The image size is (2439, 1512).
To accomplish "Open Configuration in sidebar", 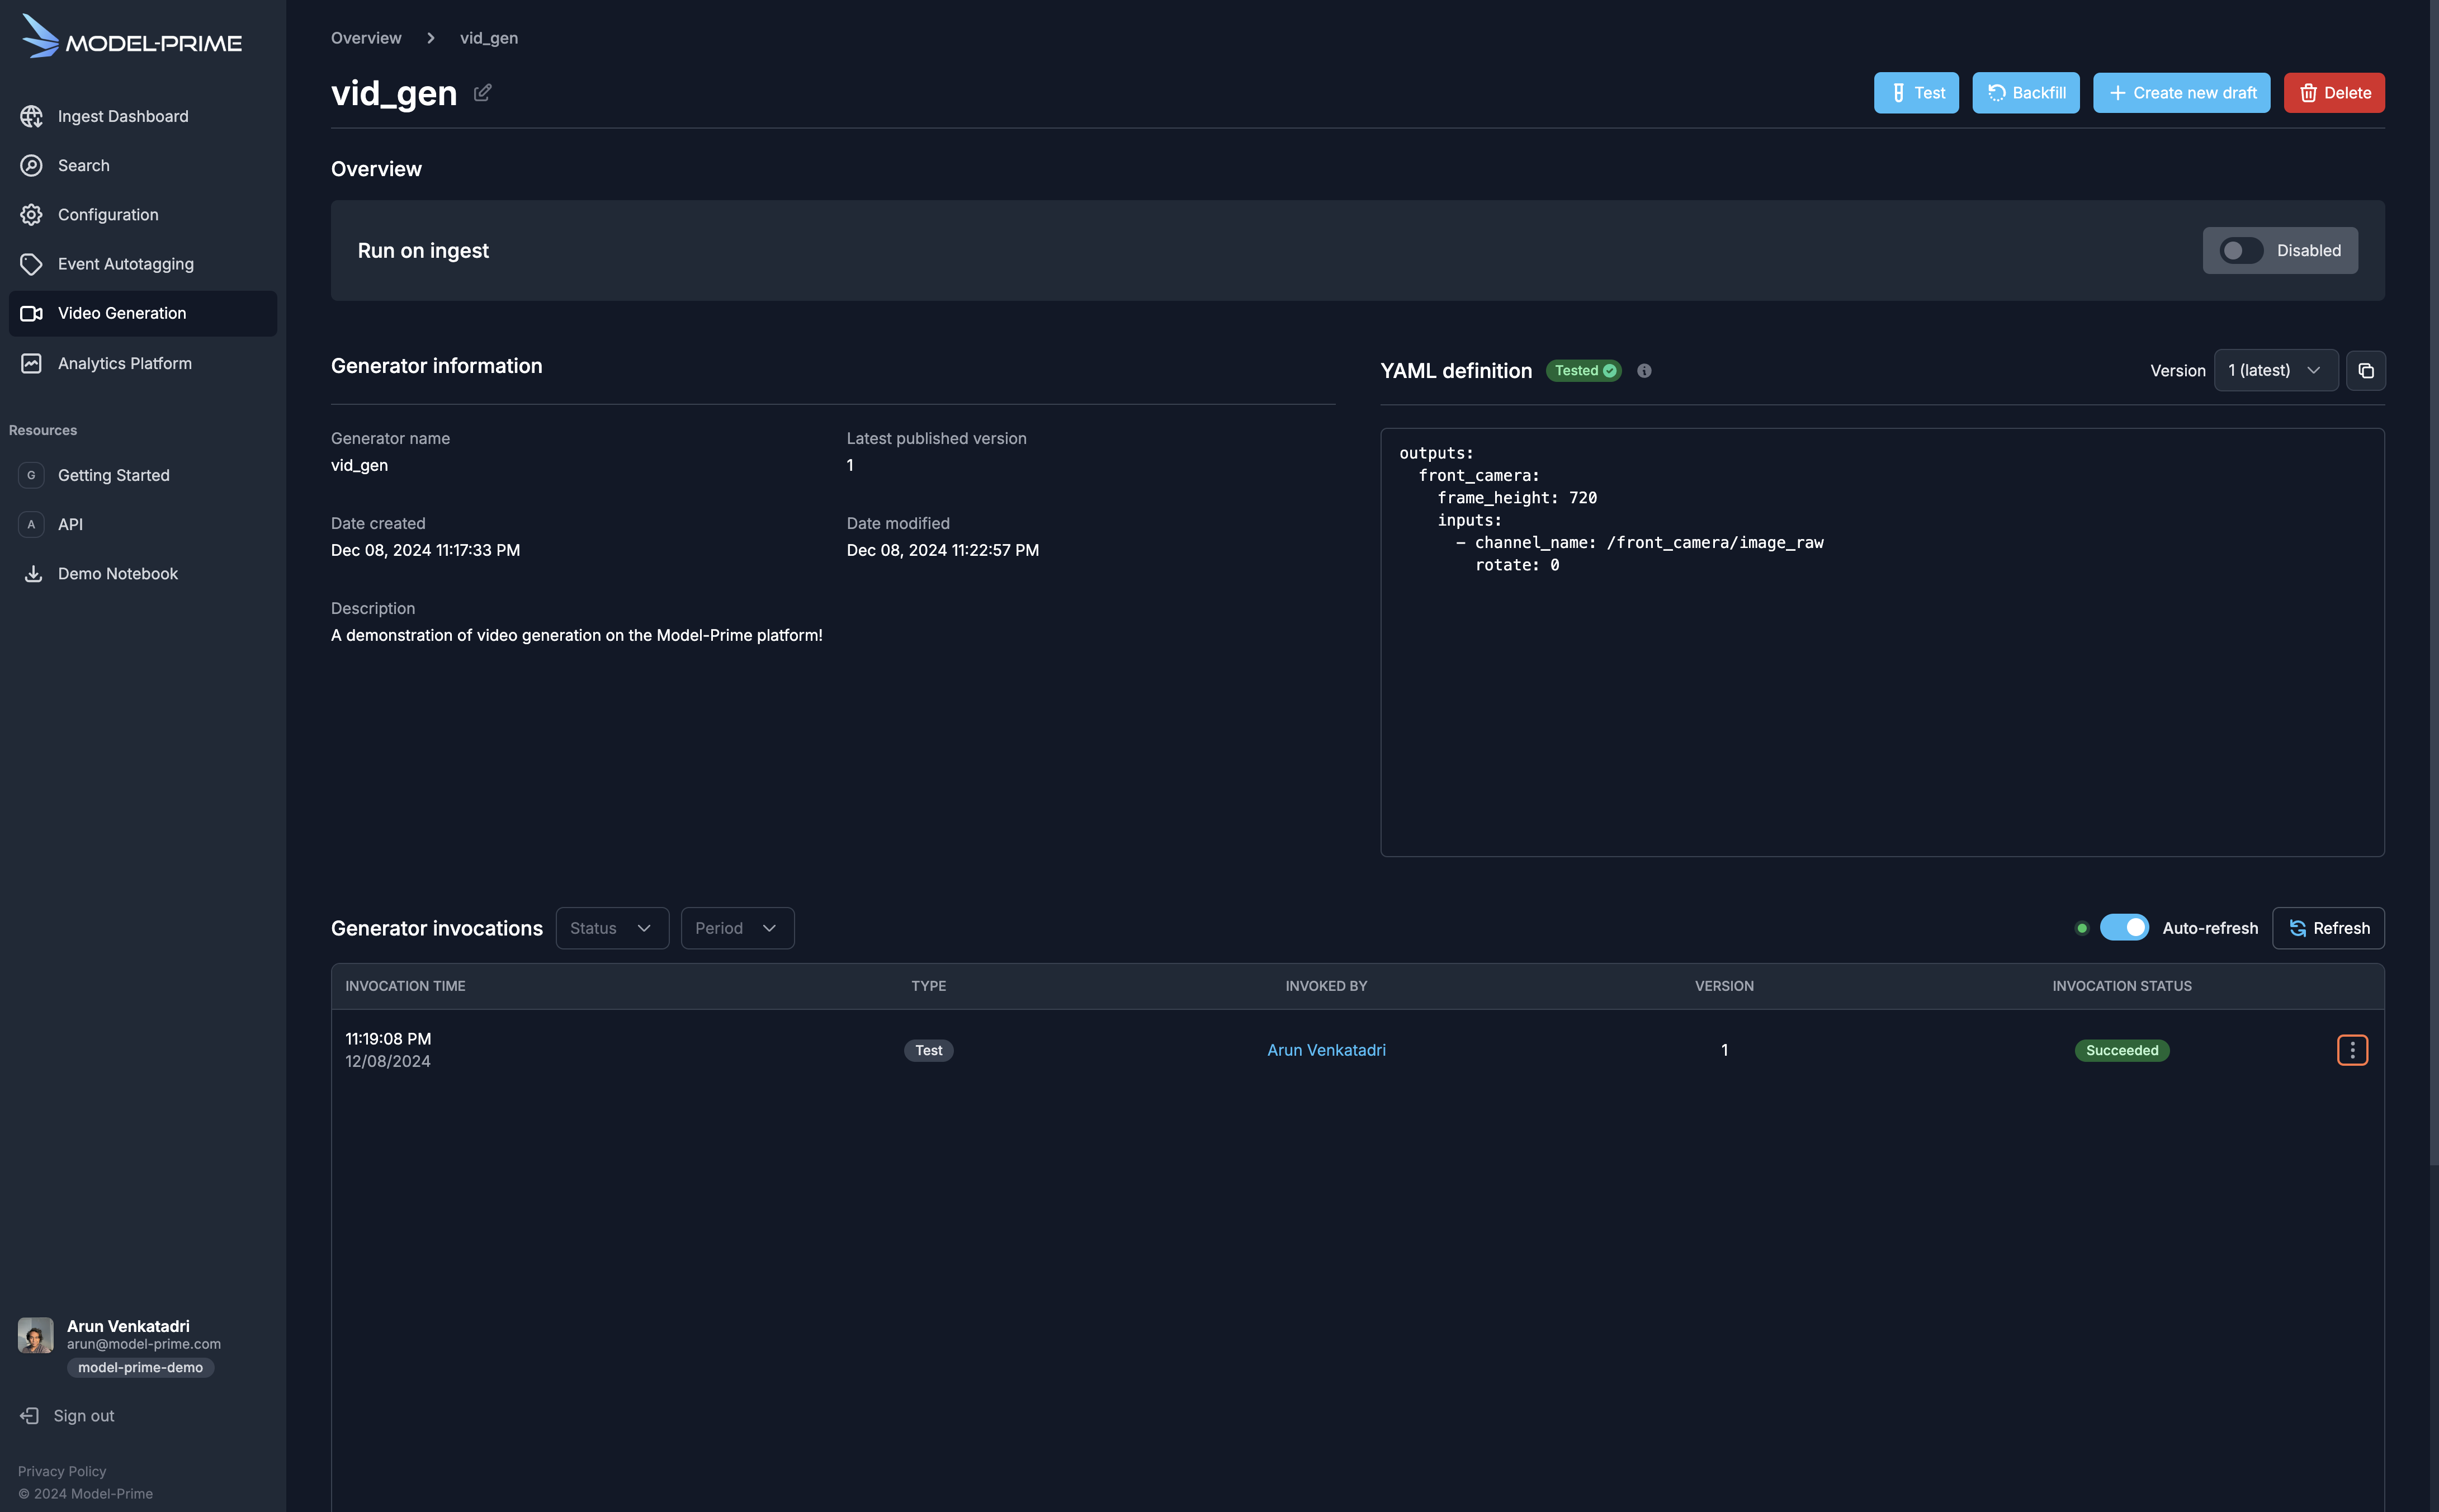I will [x=143, y=214].
